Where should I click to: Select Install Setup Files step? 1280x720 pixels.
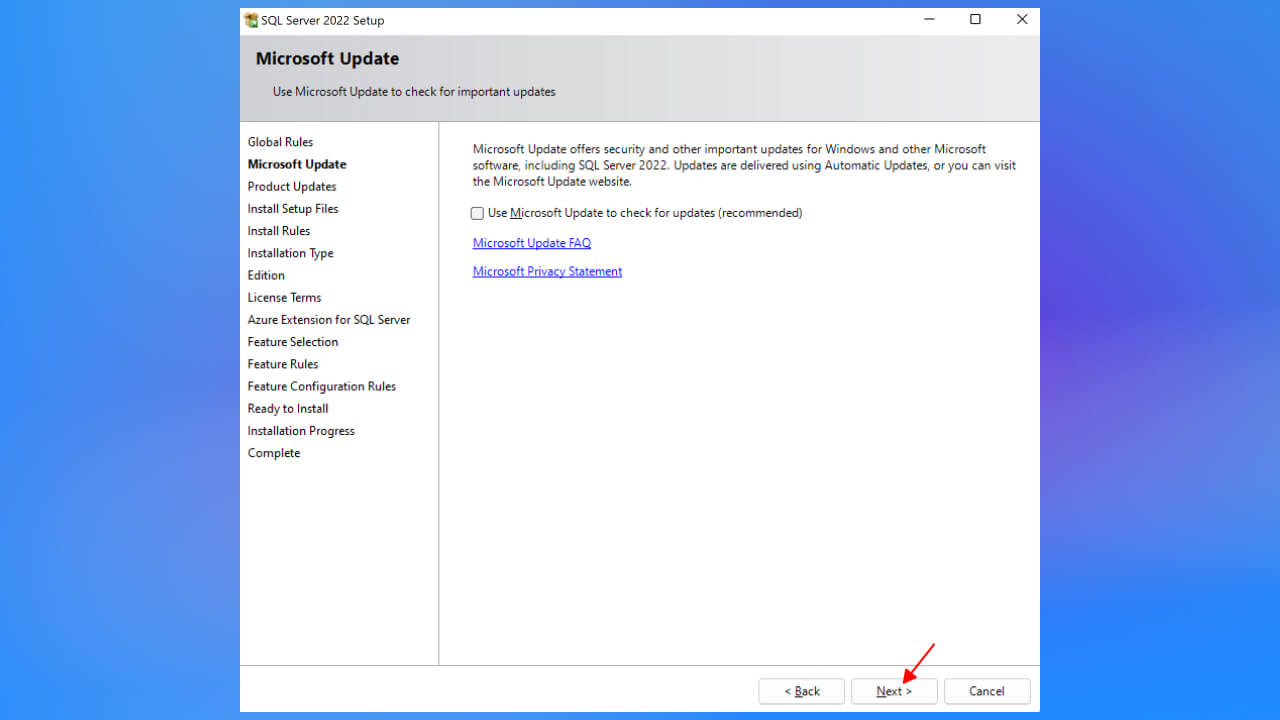(x=293, y=208)
